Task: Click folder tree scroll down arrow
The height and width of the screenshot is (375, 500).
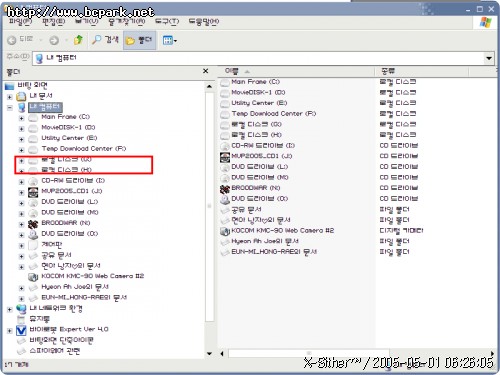Action: pos(209,354)
